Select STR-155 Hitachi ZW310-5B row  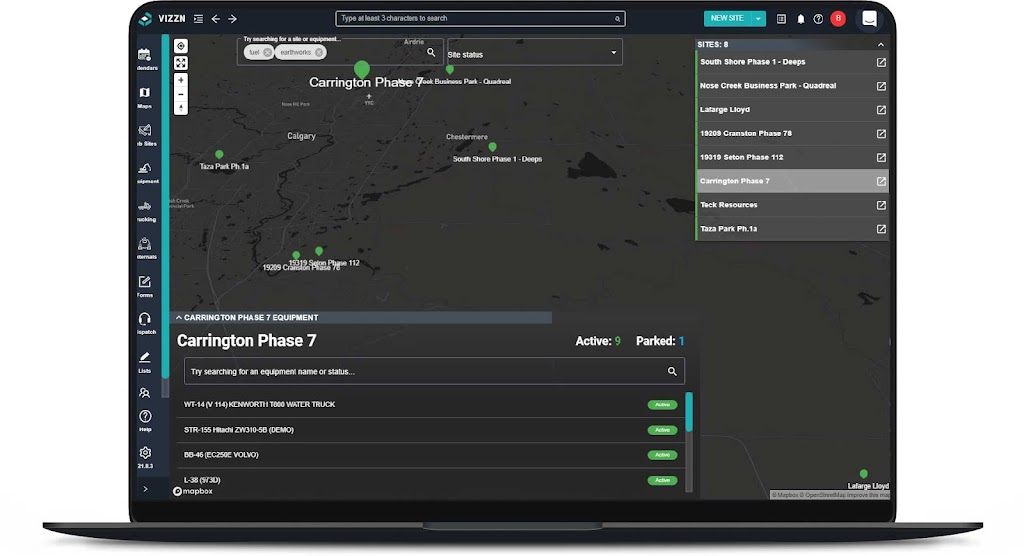(430, 430)
